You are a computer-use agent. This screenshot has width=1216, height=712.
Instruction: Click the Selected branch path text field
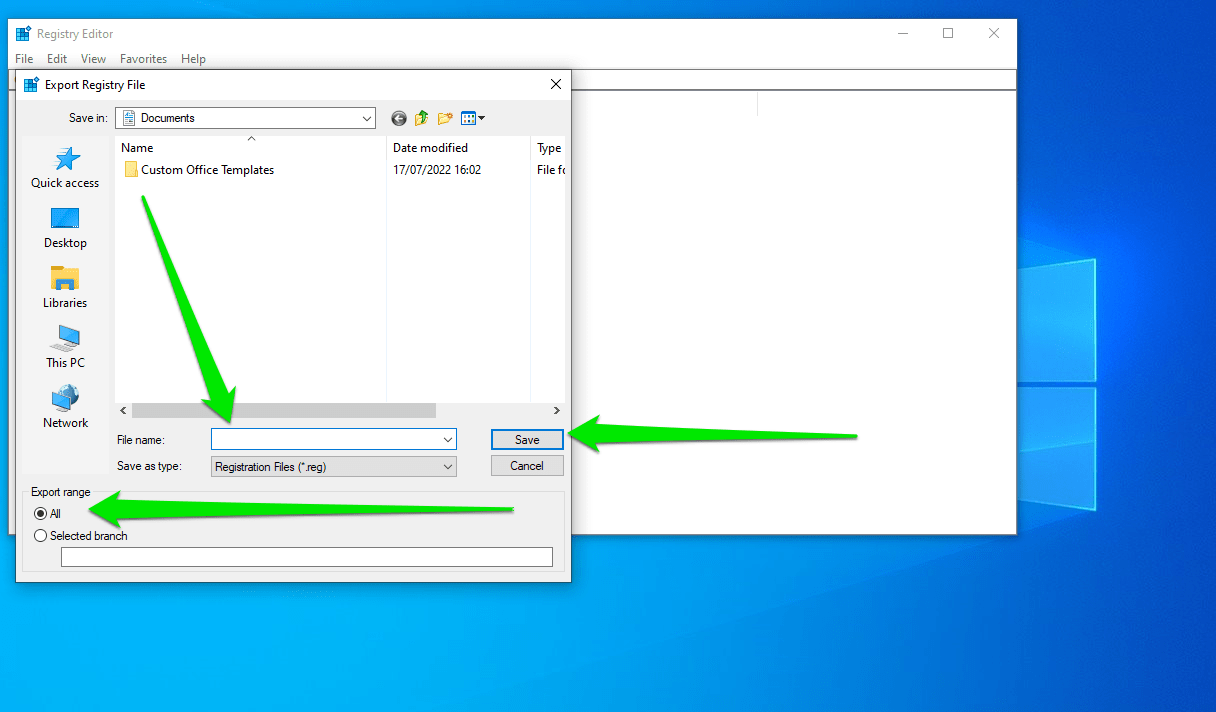[307, 557]
